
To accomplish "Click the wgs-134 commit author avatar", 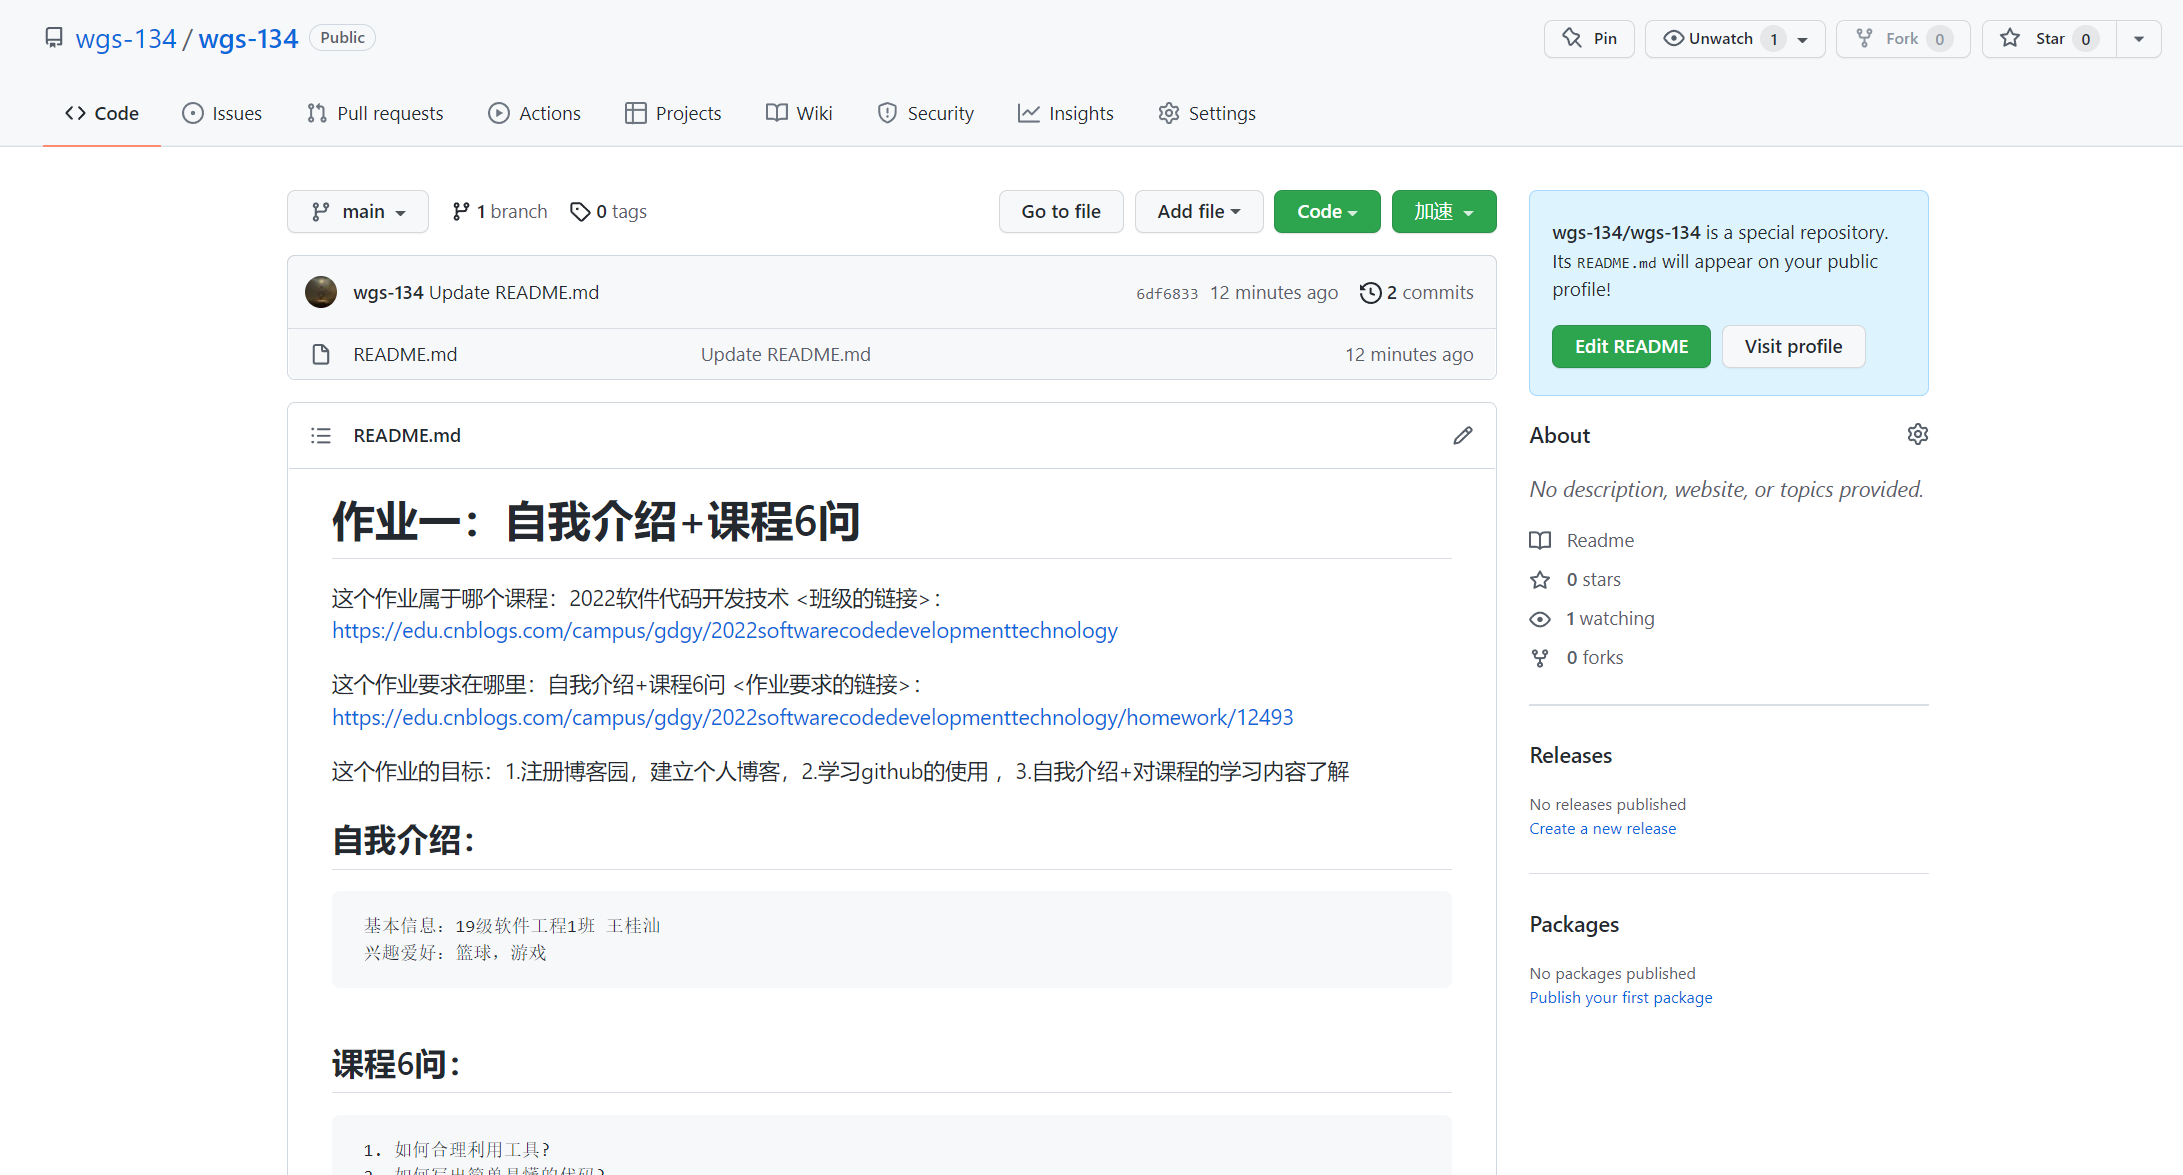I will point(321,292).
